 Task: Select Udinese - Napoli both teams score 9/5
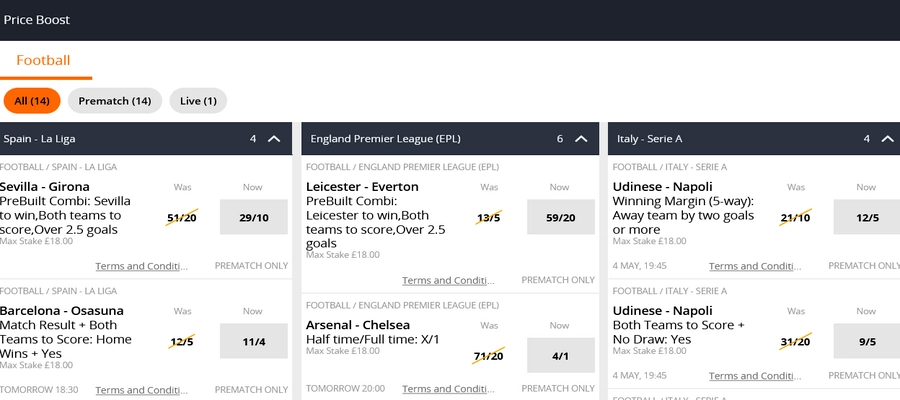pos(867,341)
